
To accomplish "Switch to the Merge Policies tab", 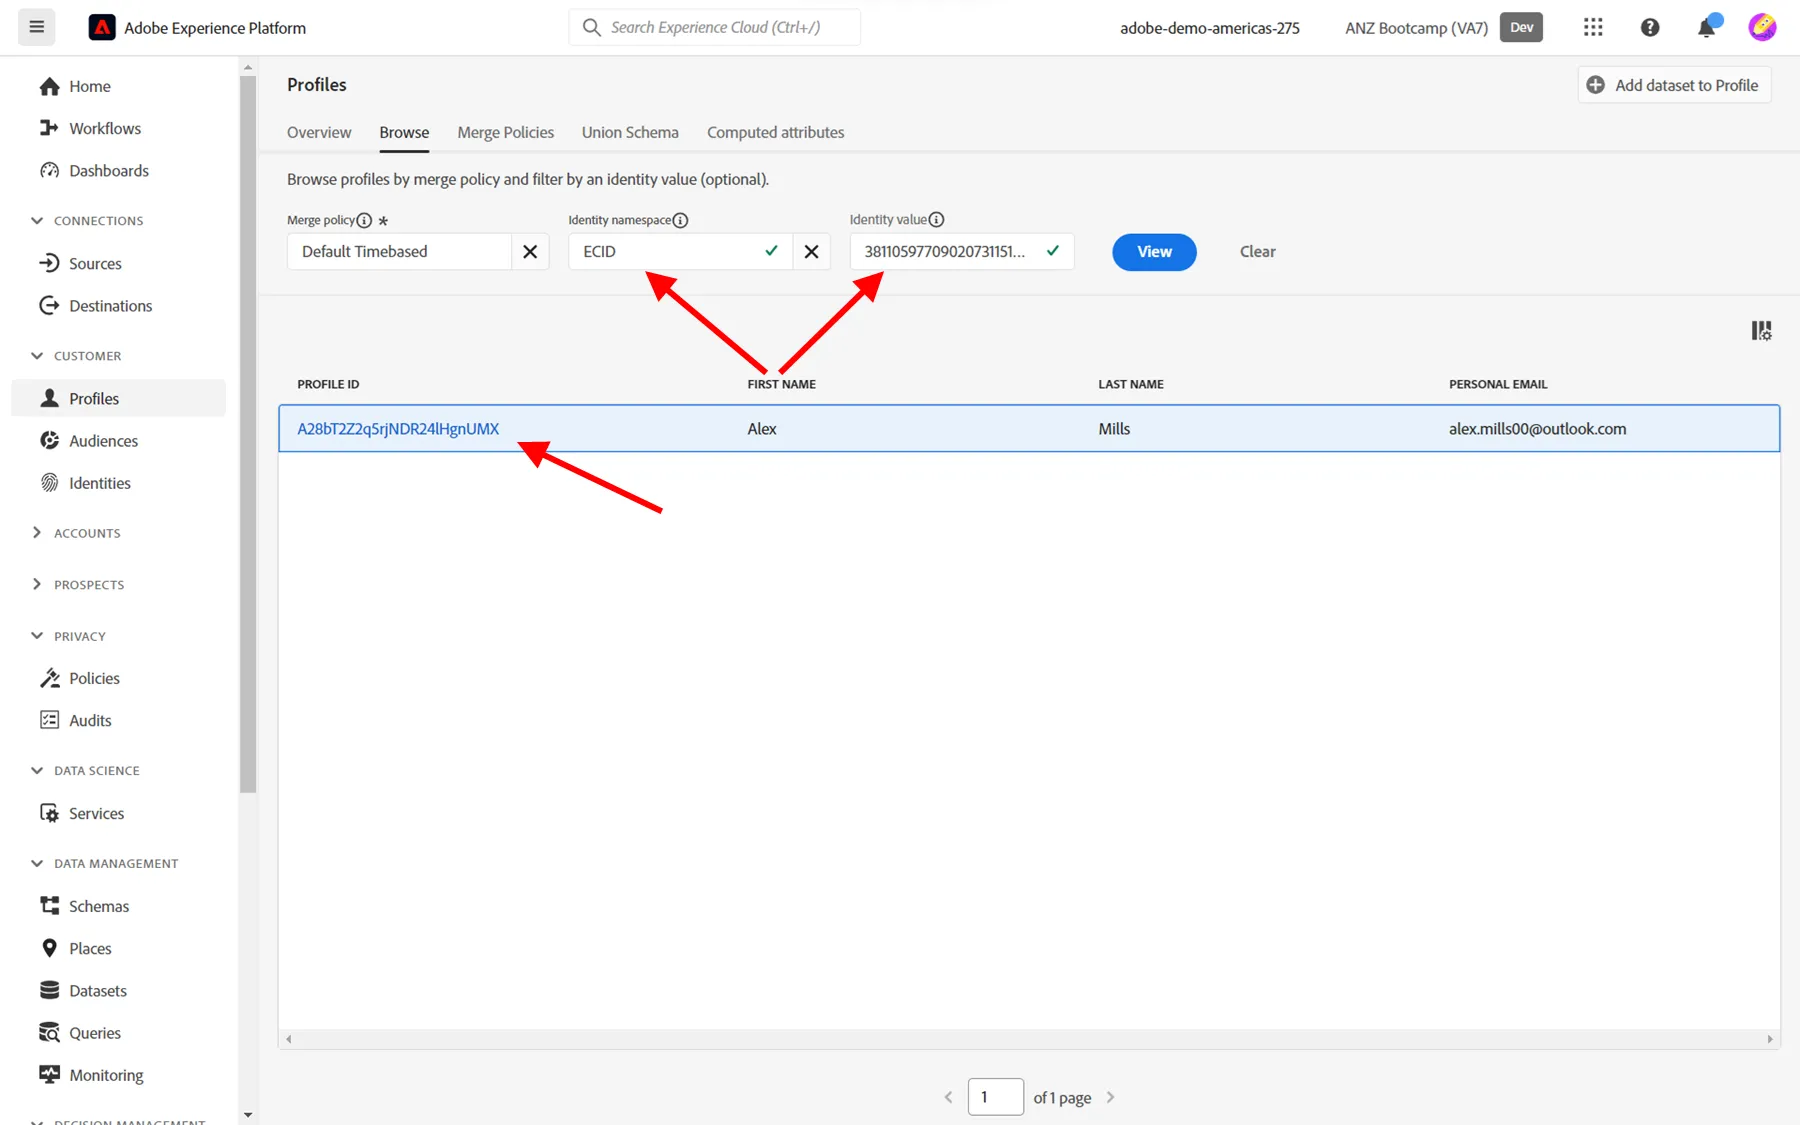I will (505, 133).
